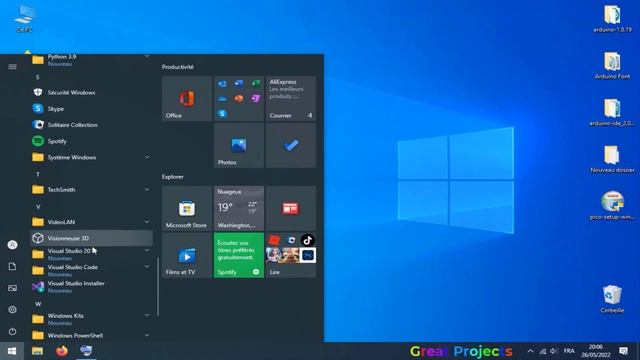Launch Firefox from the taskbar
Viewport: 640px width, 360px height.
62,351
